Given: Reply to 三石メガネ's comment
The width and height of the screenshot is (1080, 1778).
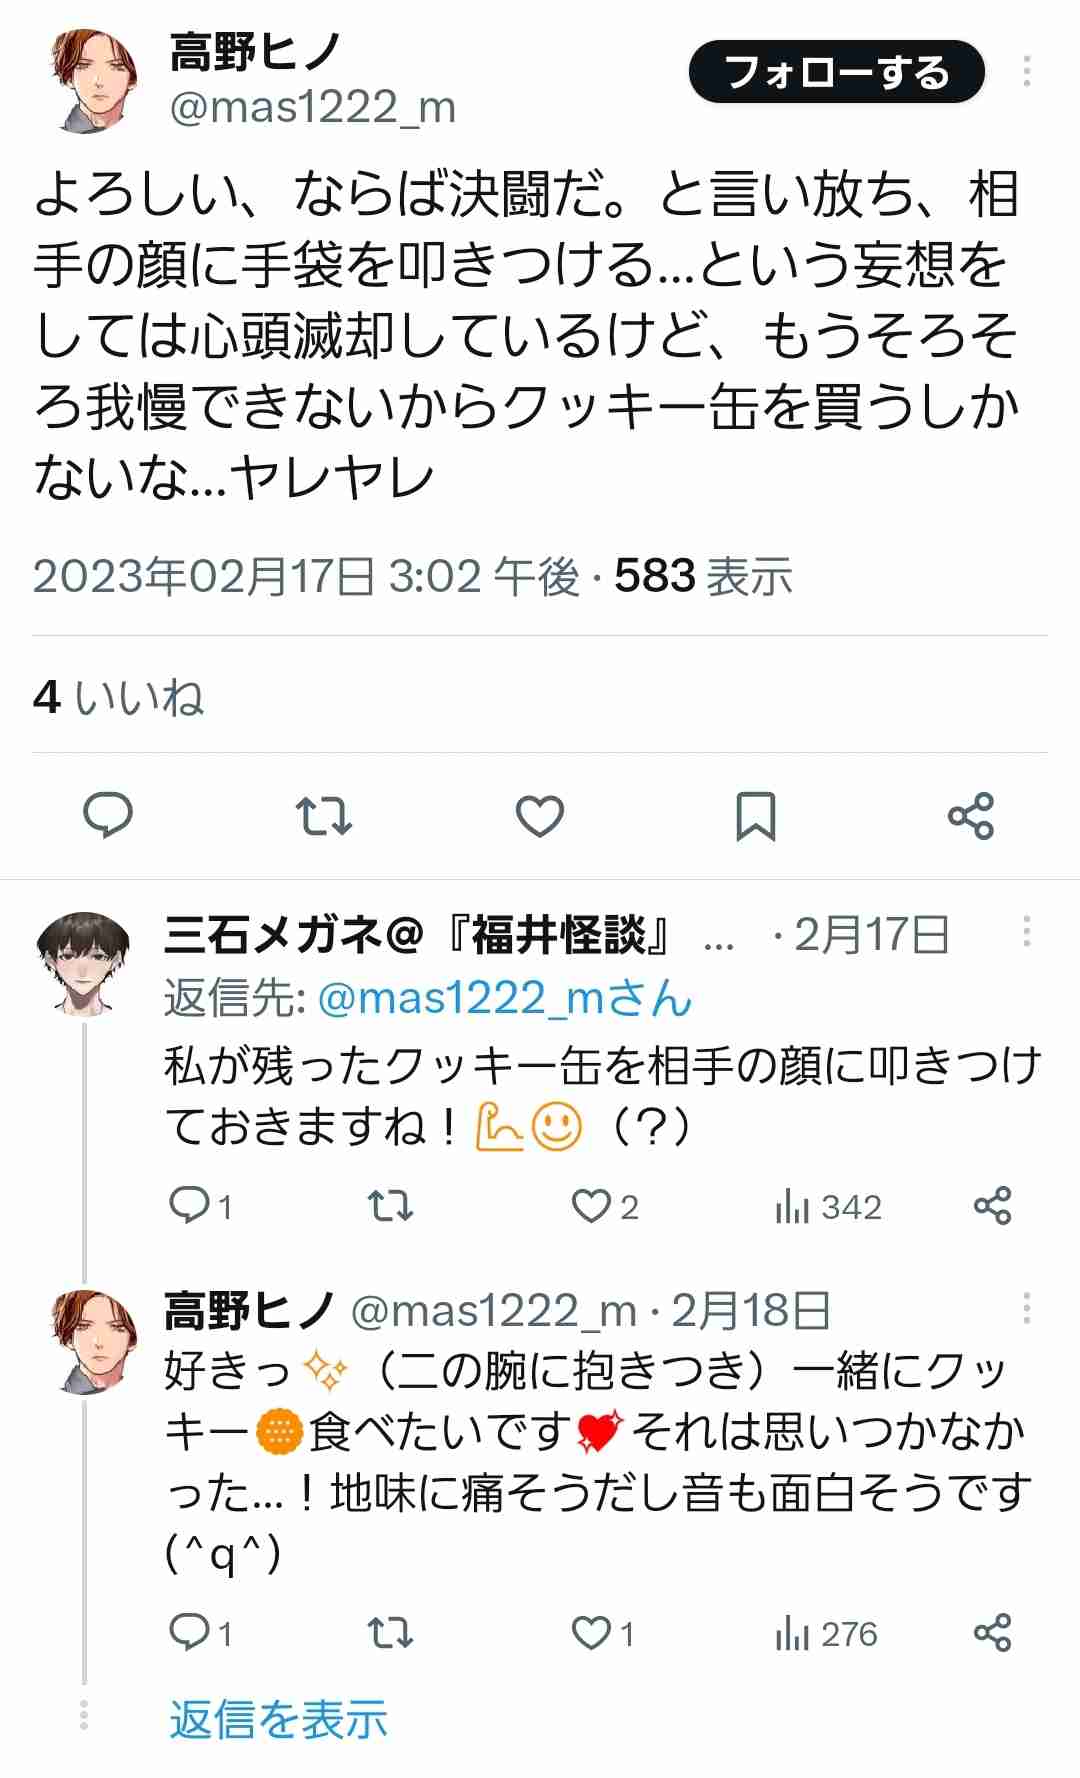Looking at the screenshot, I should [x=189, y=1206].
